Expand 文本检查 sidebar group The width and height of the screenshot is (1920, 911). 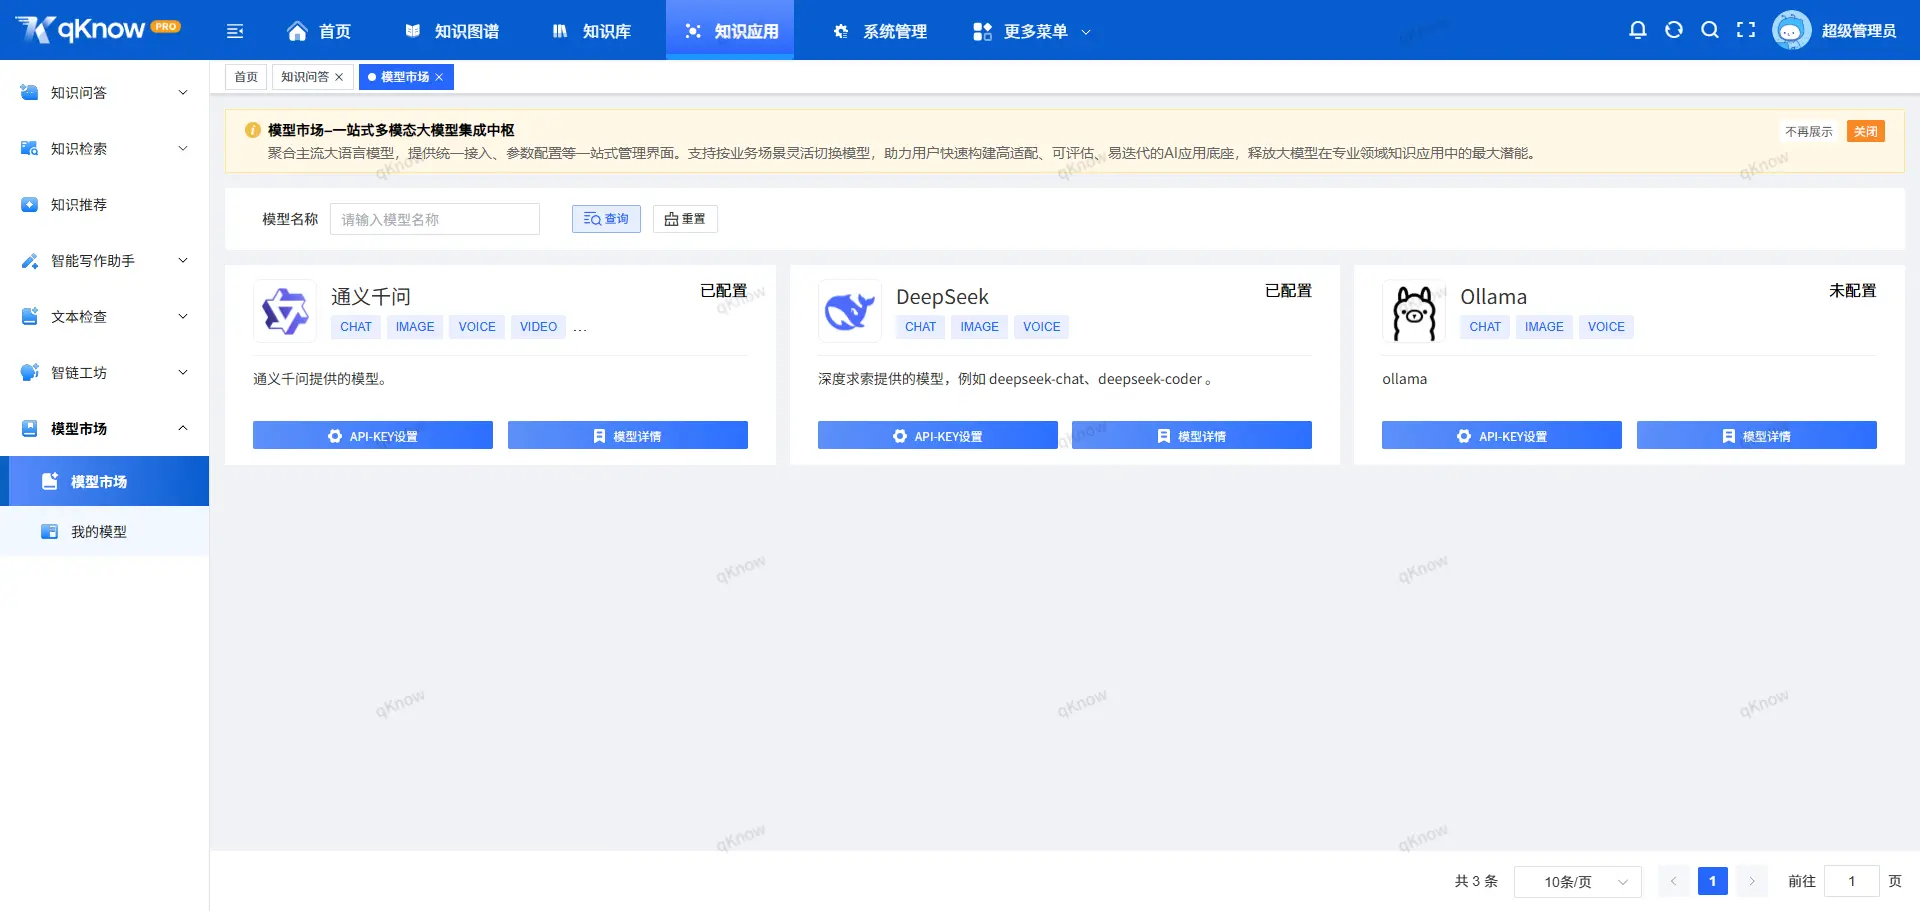pyautogui.click(x=104, y=316)
